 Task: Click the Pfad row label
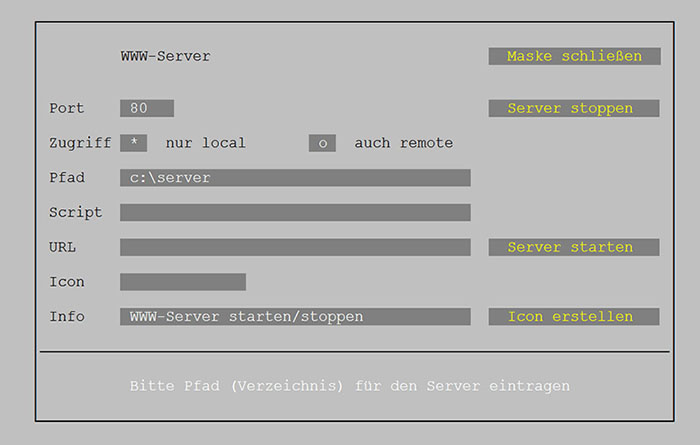tap(67, 178)
